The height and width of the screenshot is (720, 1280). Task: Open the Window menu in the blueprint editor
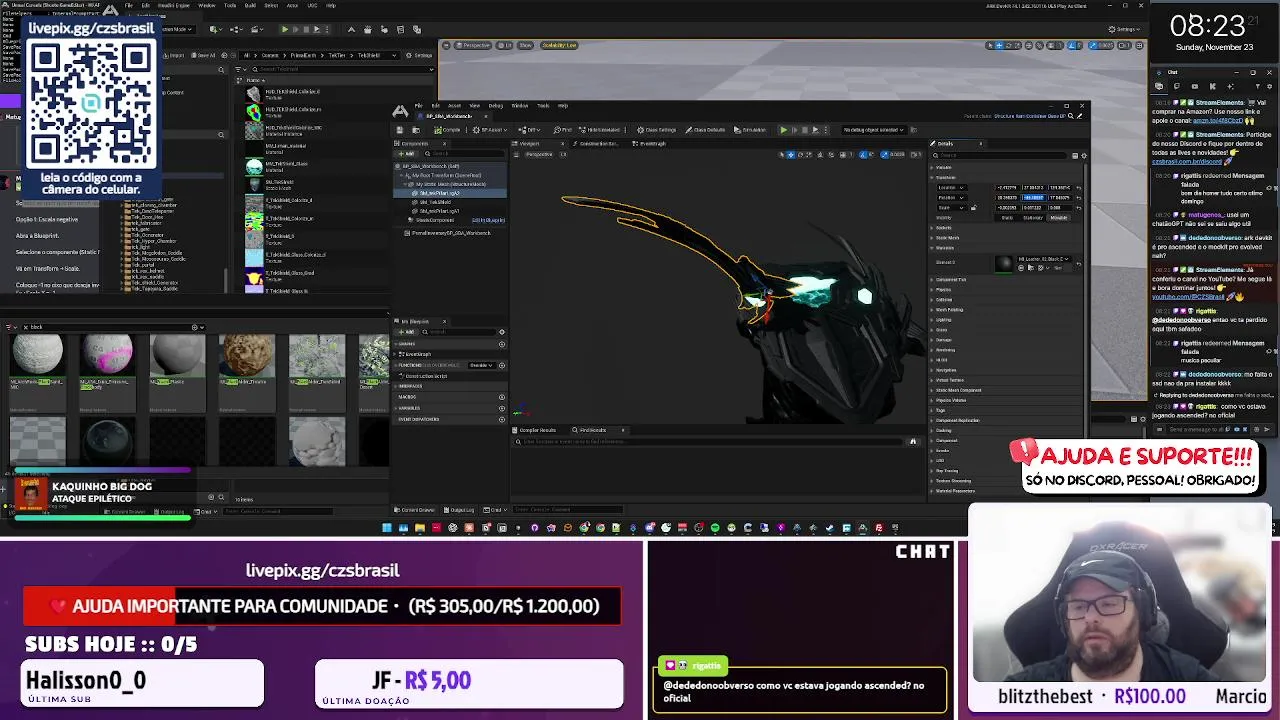click(520, 105)
